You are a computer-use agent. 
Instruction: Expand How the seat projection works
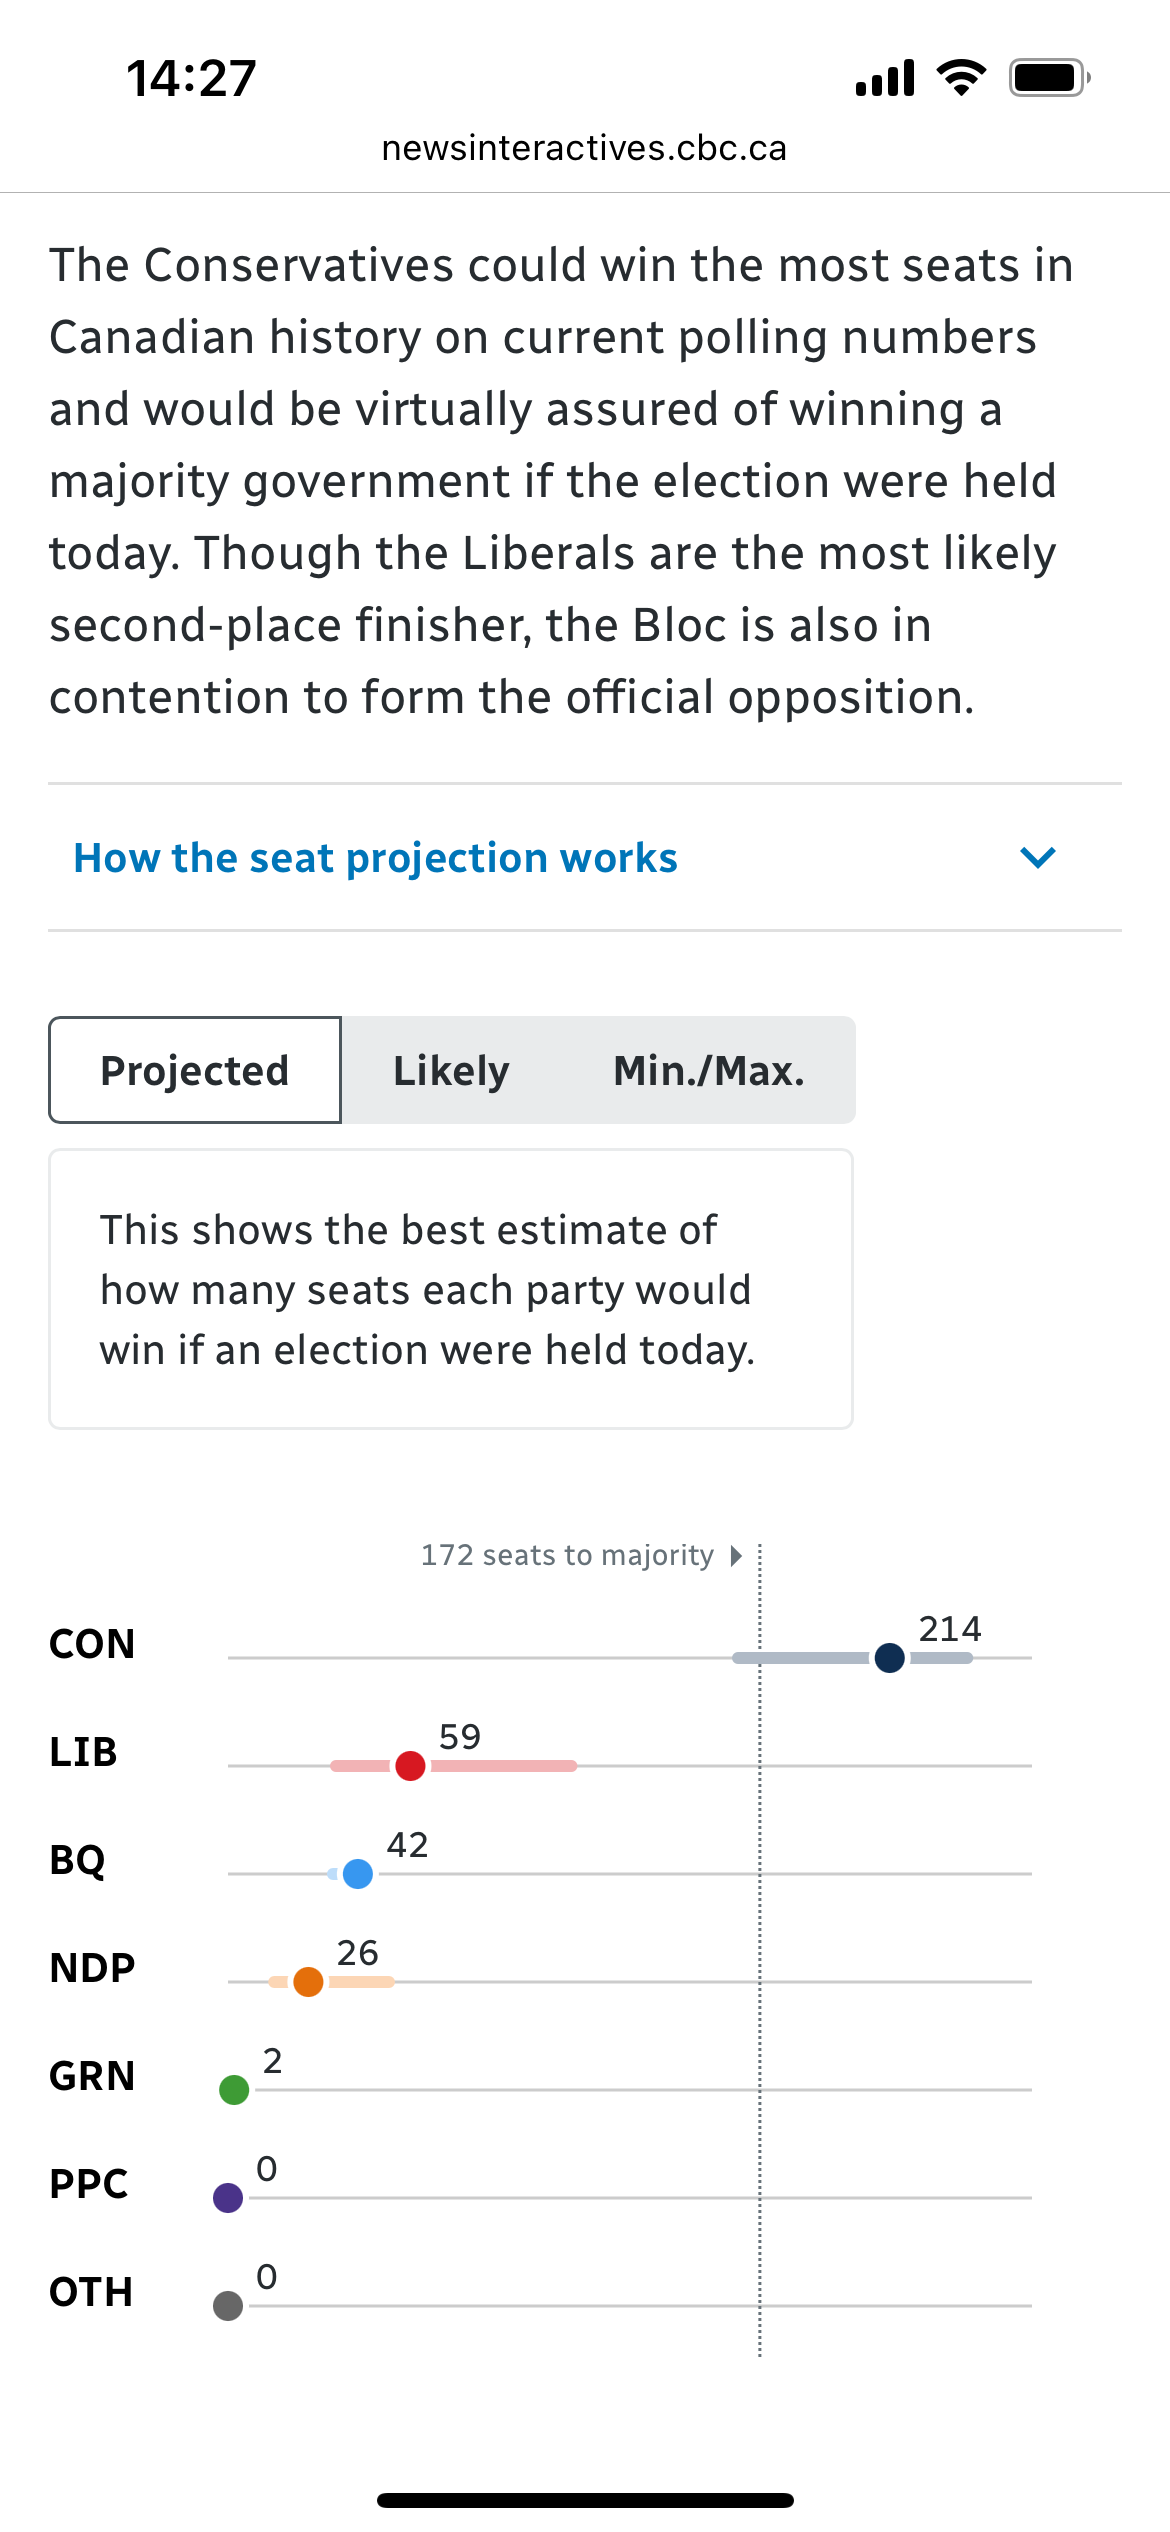(585, 858)
